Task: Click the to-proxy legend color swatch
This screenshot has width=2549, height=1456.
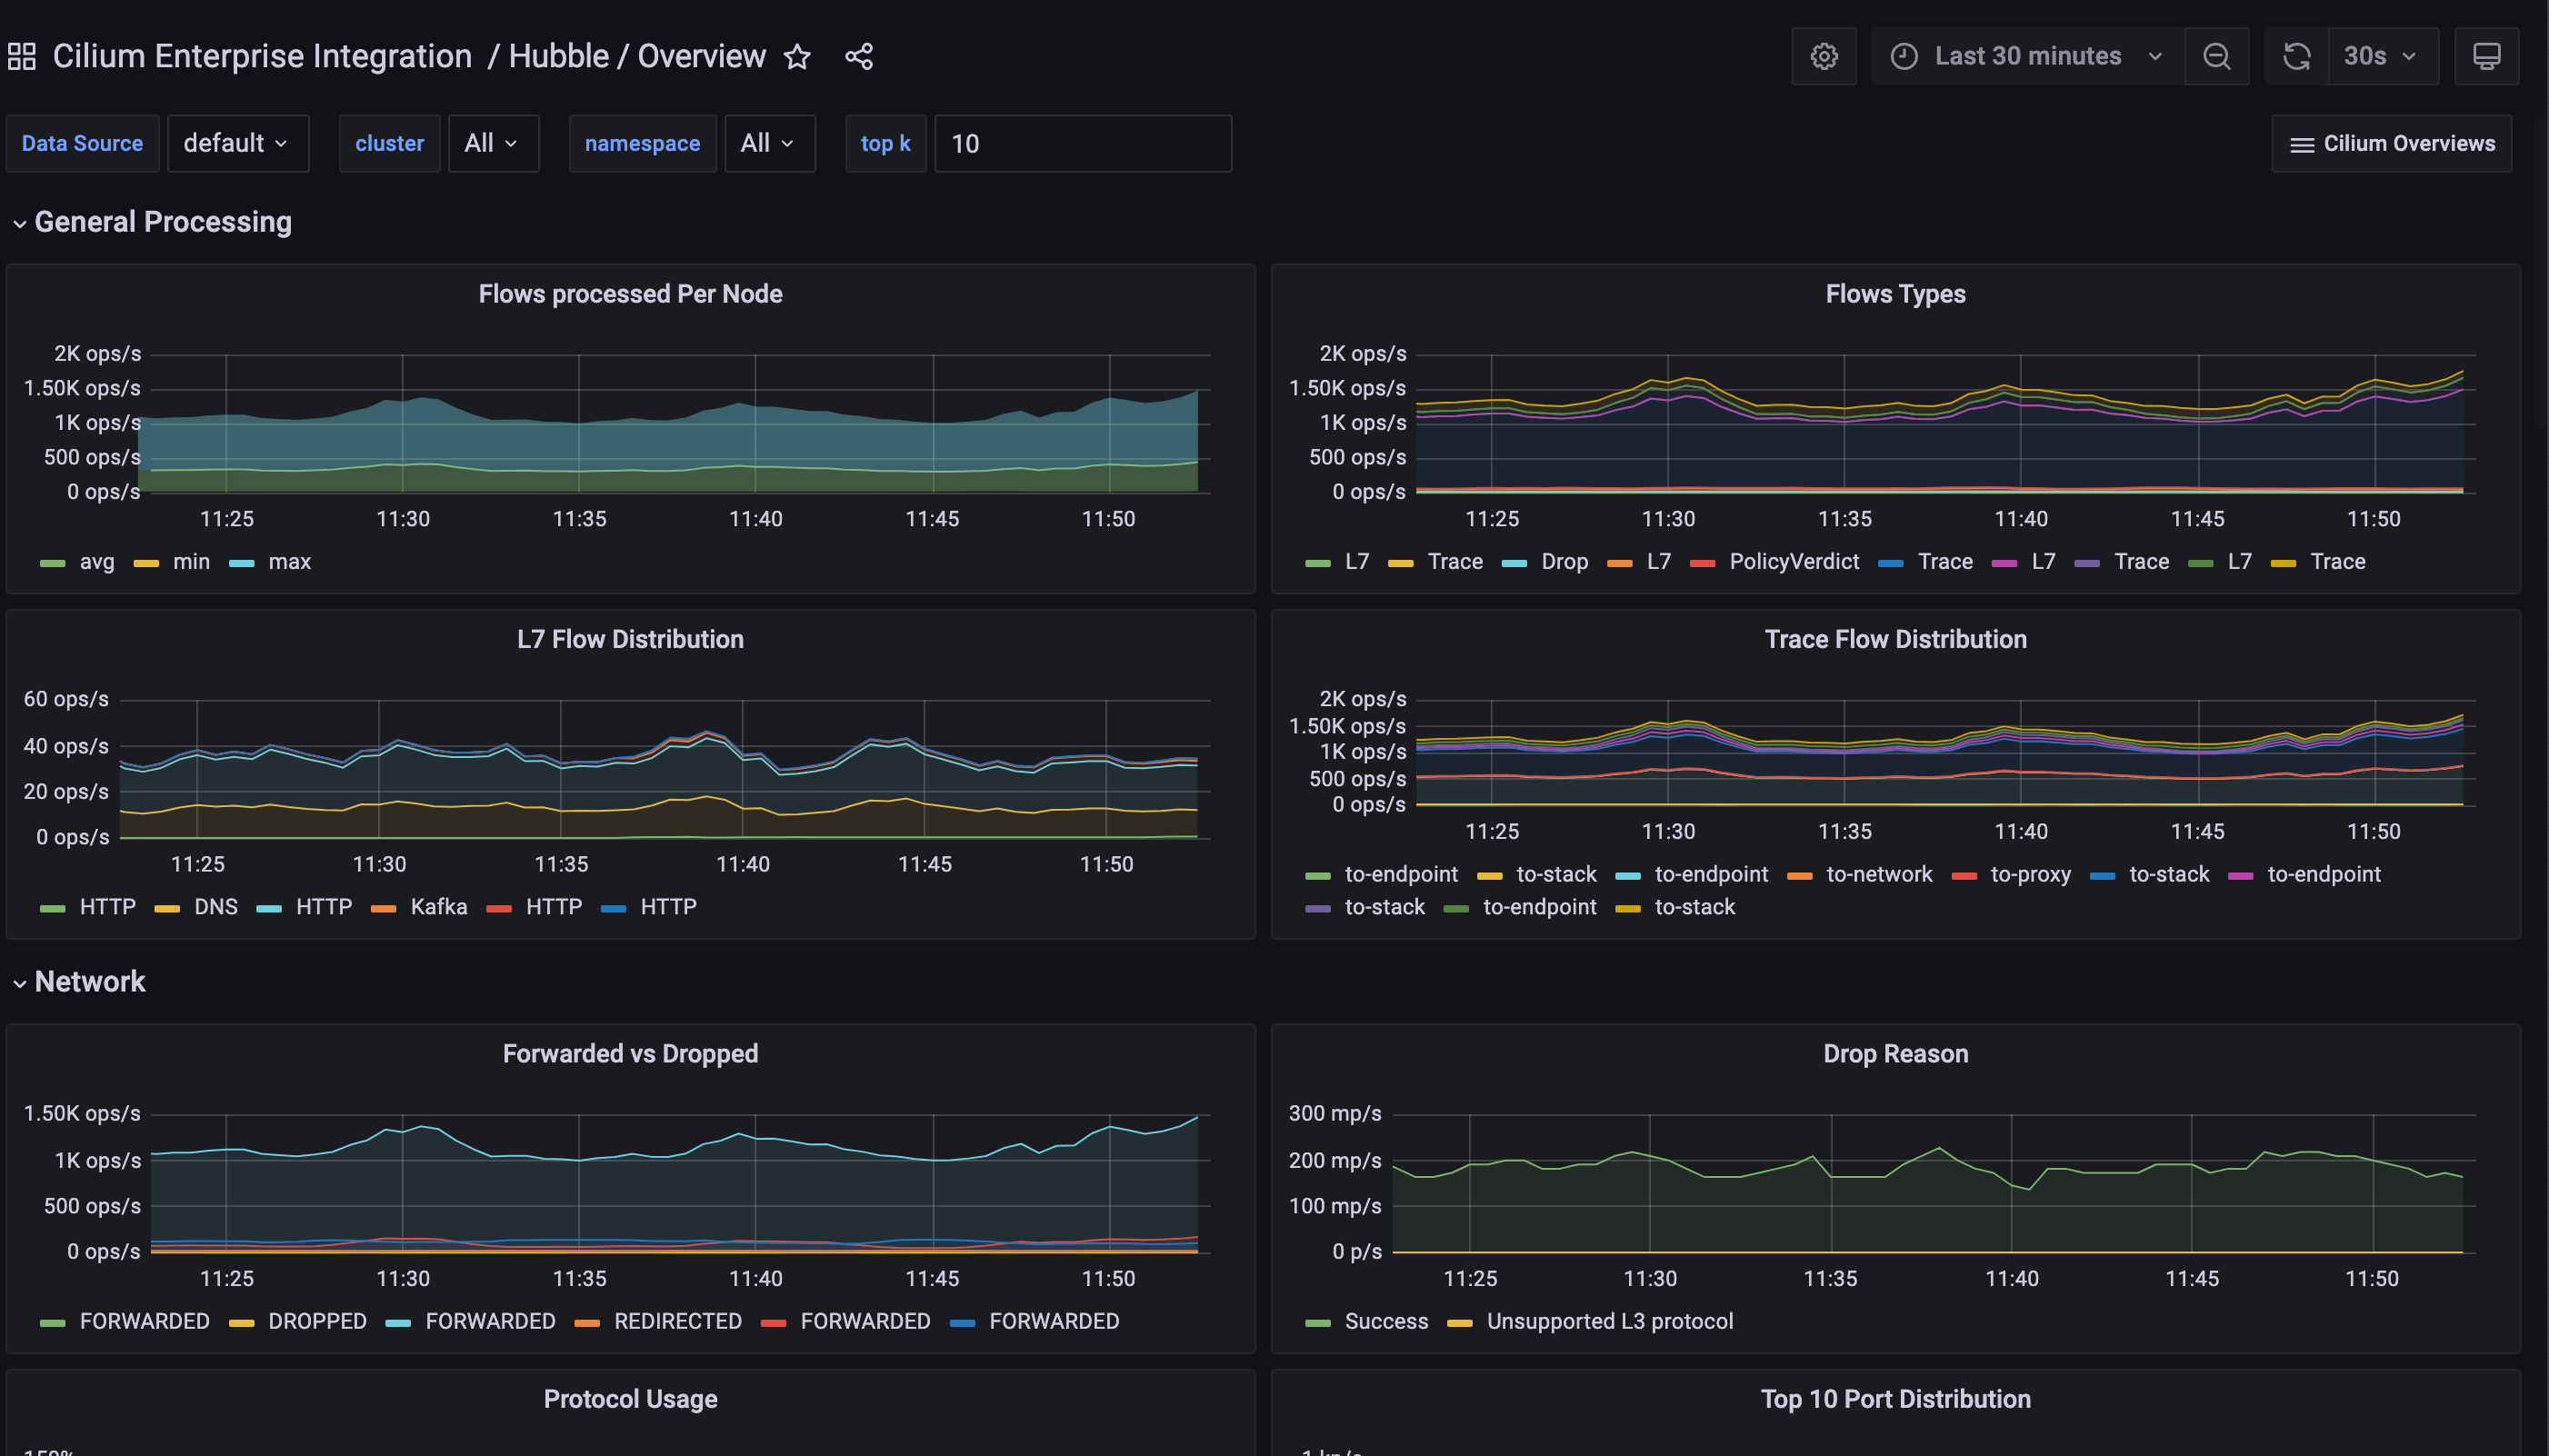Action: (x=1963, y=876)
